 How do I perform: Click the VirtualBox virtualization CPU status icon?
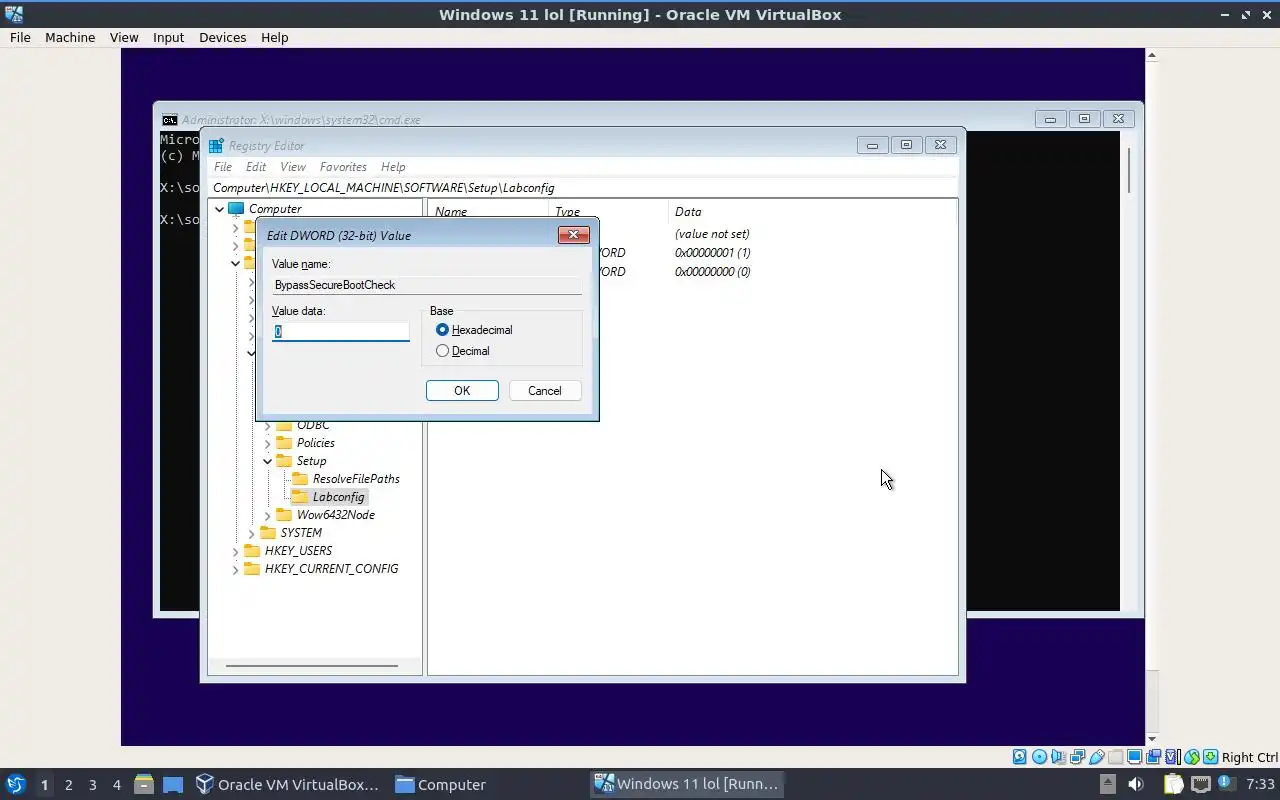pos(1173,757)
